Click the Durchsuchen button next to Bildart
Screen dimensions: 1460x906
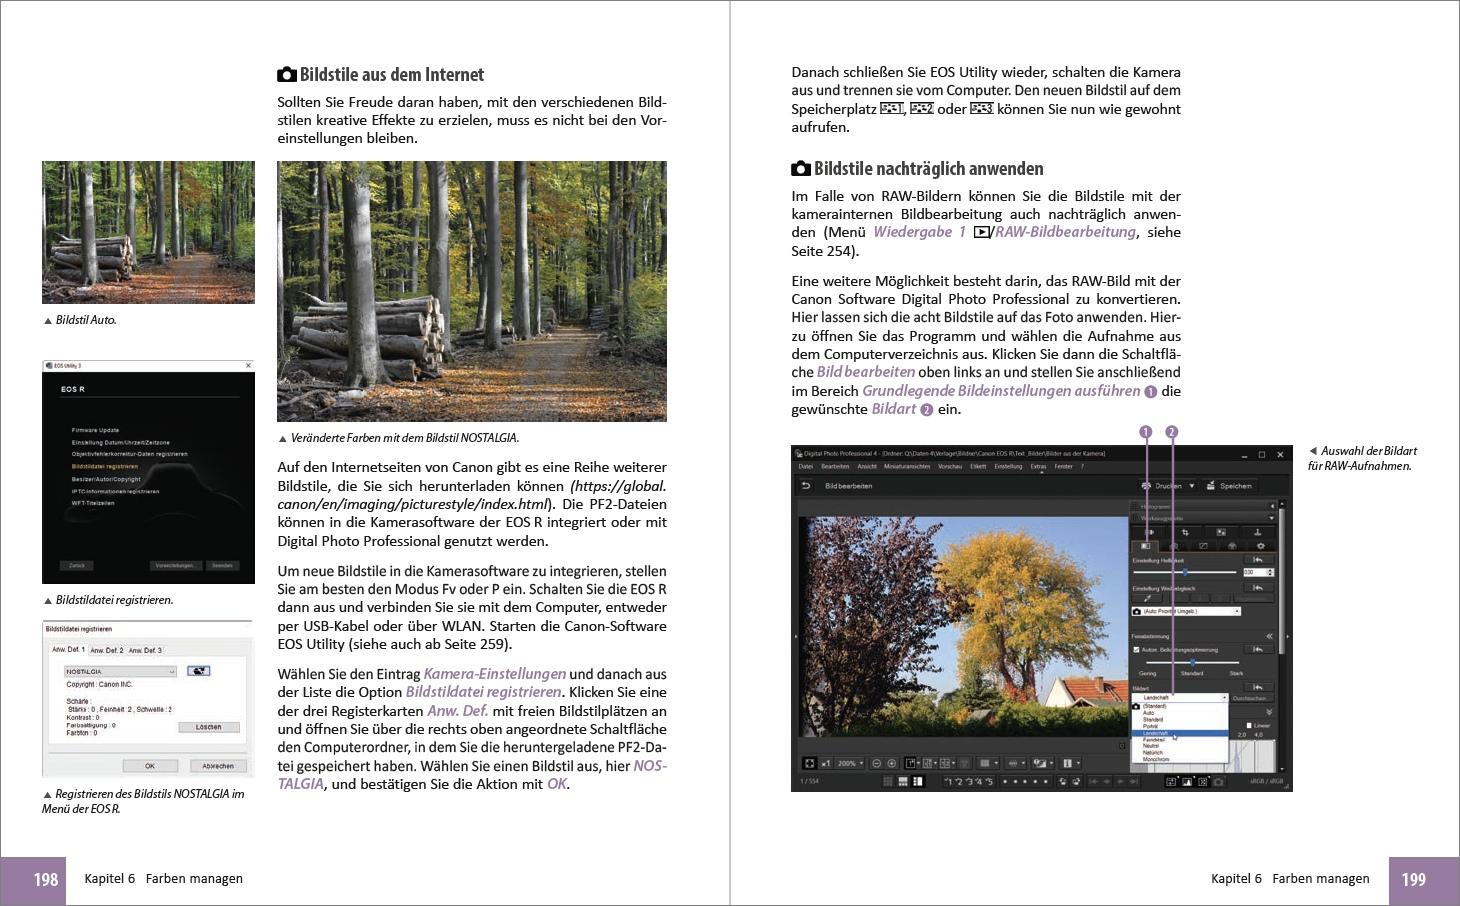(x=1250, y=696)
